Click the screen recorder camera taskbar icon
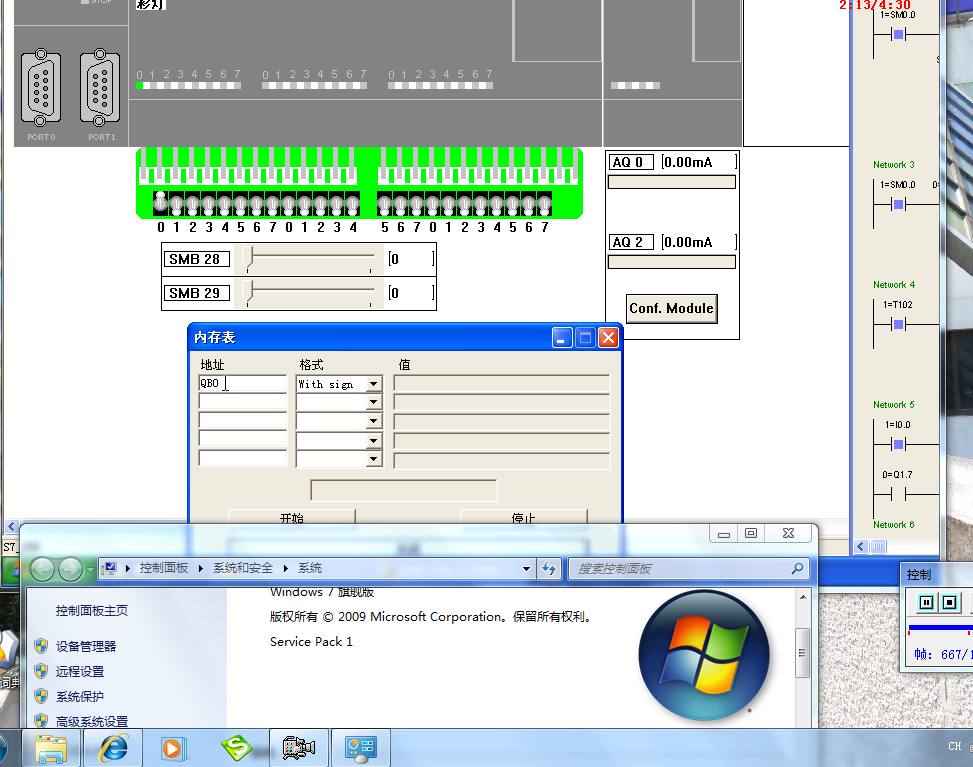 [298, 747]
